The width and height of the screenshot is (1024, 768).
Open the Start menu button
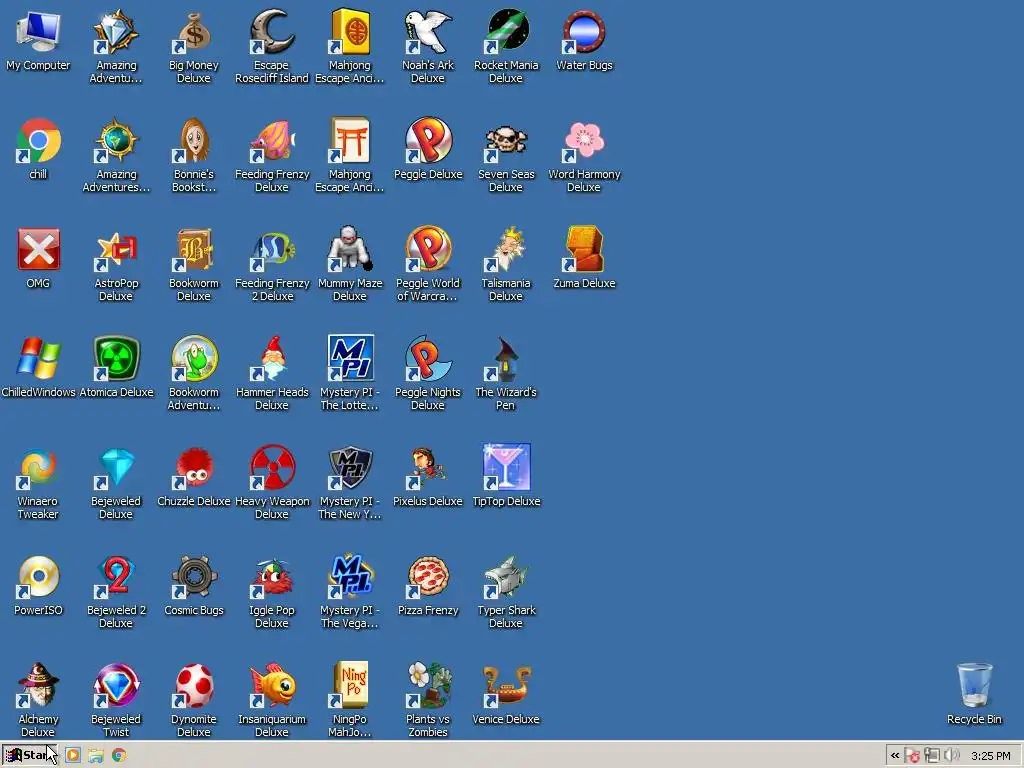(x=30, y=755)
